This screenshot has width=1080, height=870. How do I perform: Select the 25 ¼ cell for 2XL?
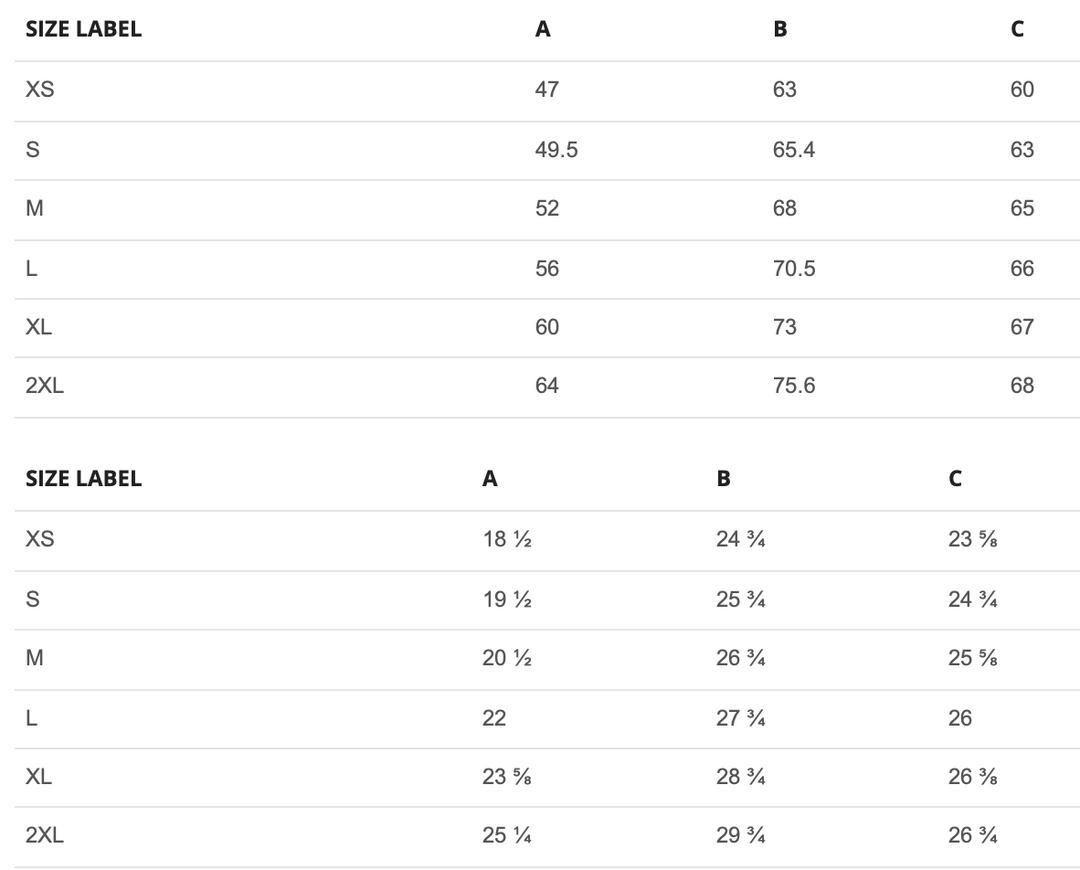[506, 835]
